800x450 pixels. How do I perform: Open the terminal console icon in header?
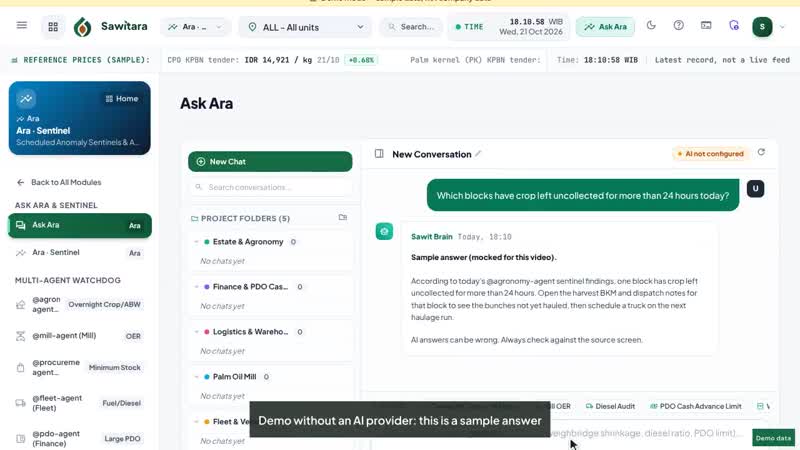click(706, 25)
